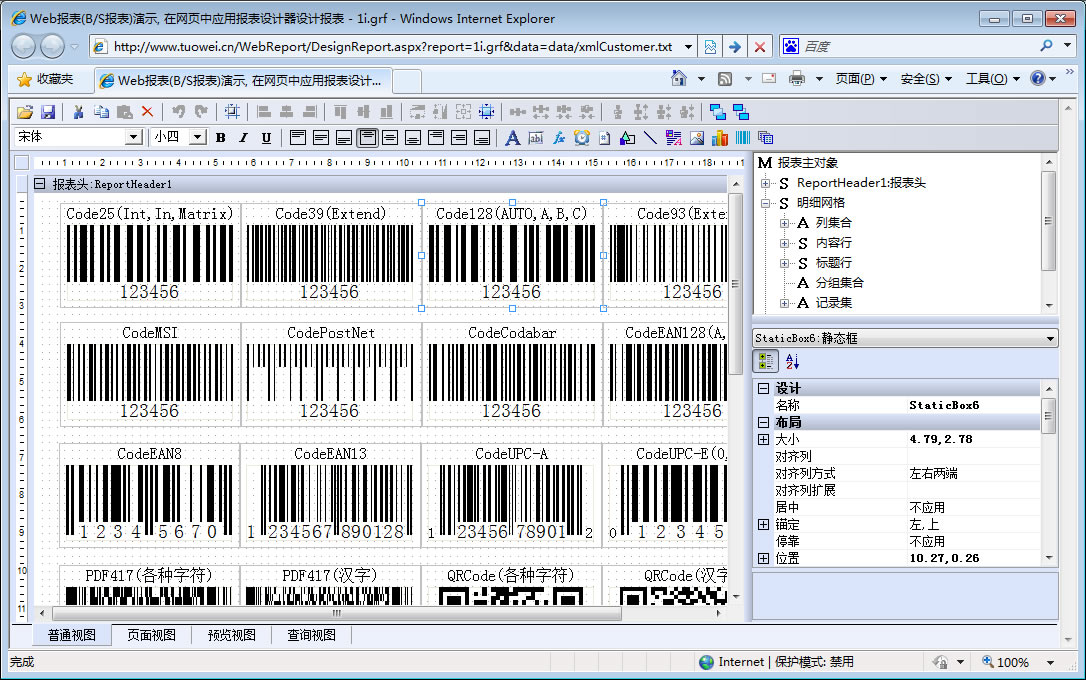Toggle italic text formatting
1086x680 pixels.
tap(243, 138)
